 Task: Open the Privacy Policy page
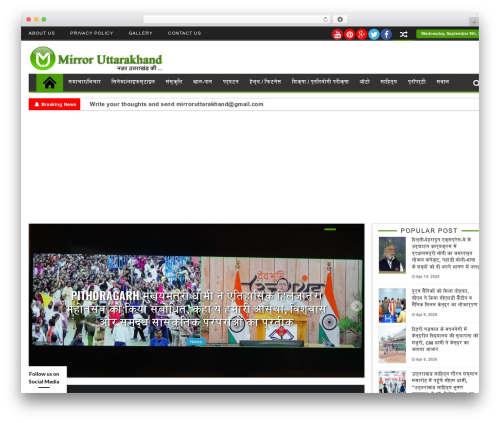pos(91,33)
